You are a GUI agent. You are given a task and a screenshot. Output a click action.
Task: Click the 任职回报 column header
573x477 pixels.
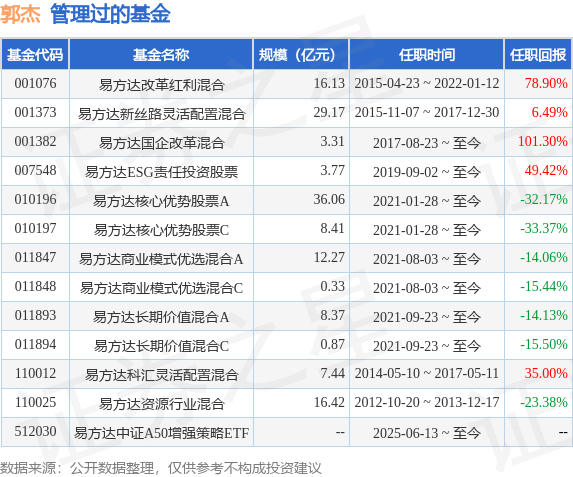[538, 55]
